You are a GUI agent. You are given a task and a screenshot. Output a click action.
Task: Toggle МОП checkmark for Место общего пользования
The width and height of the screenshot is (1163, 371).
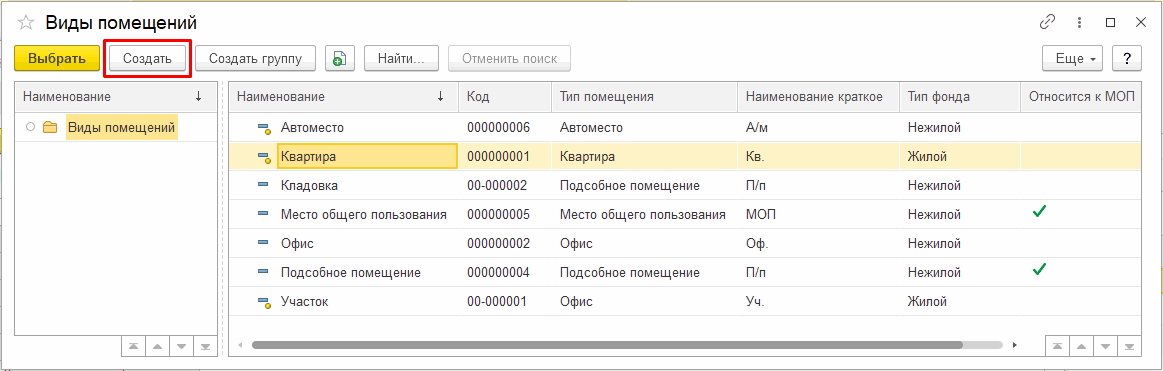[1039, 213]
